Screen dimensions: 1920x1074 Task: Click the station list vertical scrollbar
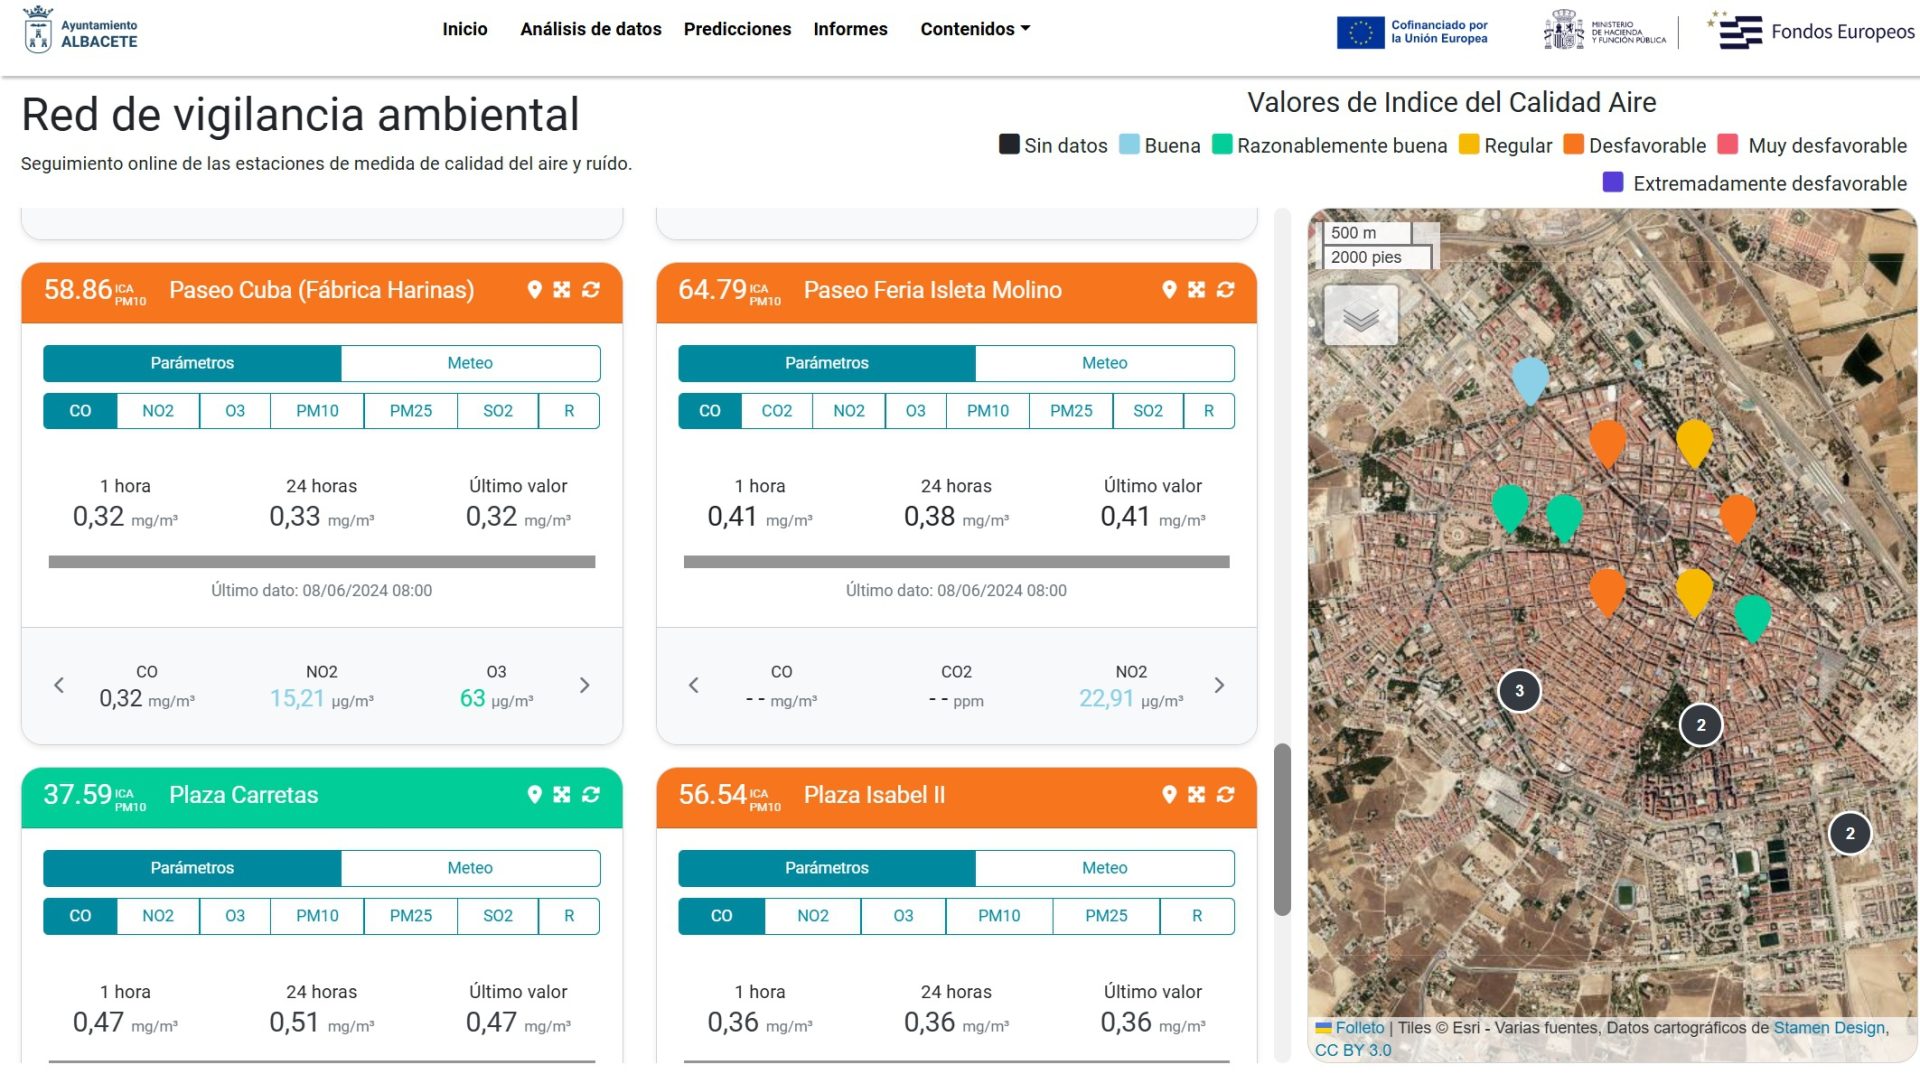[x=1282, y=830]
